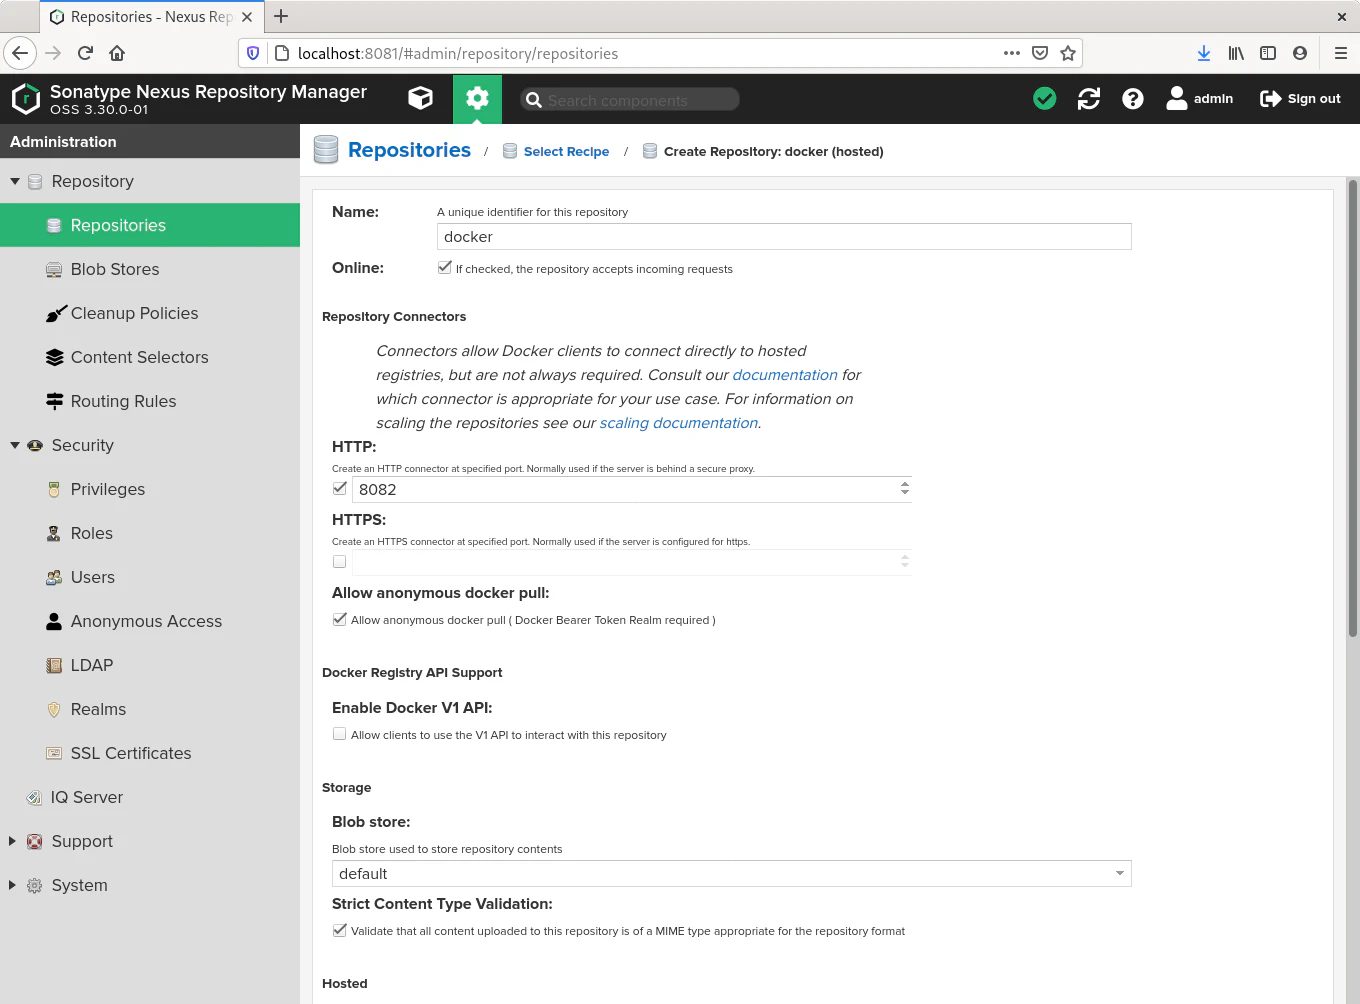Click the green system status checkmark
The width and height of the screenshot is (1360, 1004).
1044,98
